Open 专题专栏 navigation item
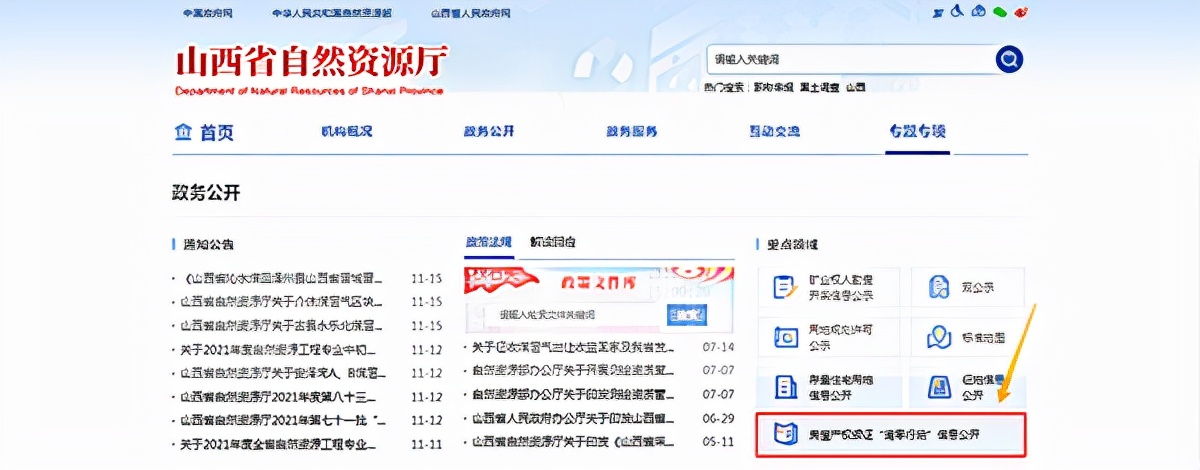This screenshot has height=470, width=1200. [918, 132]
